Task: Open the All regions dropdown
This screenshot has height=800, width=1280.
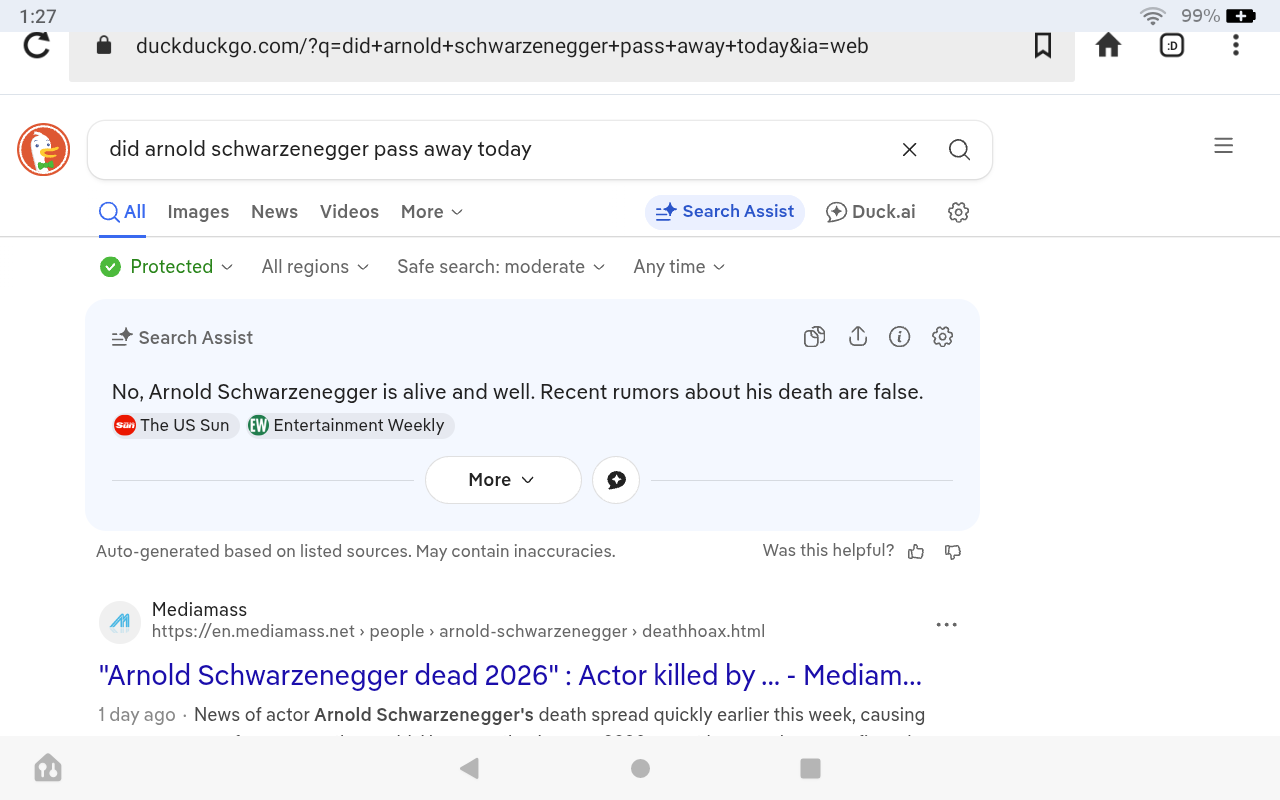Action: tap(315, 267)
